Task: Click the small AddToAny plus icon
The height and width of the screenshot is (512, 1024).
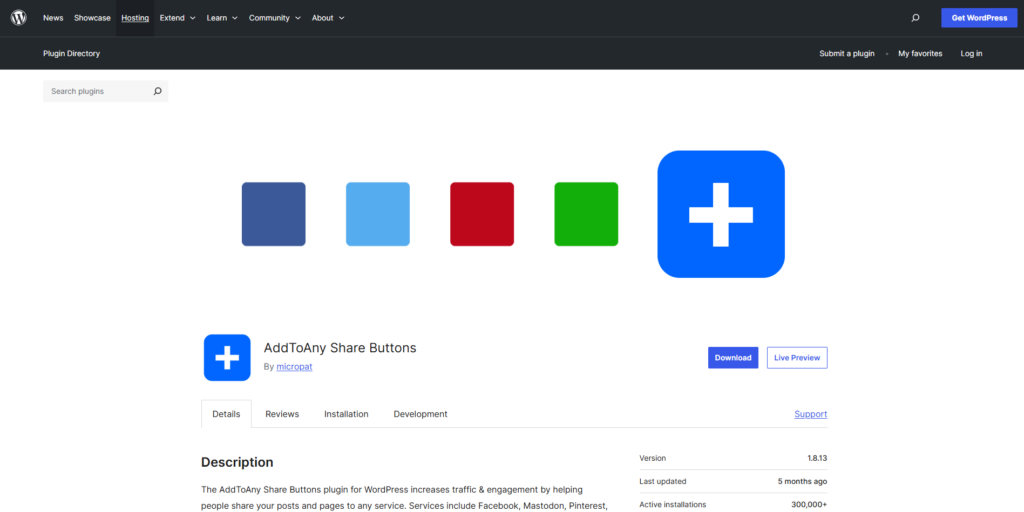Action: tap(227, 357)
